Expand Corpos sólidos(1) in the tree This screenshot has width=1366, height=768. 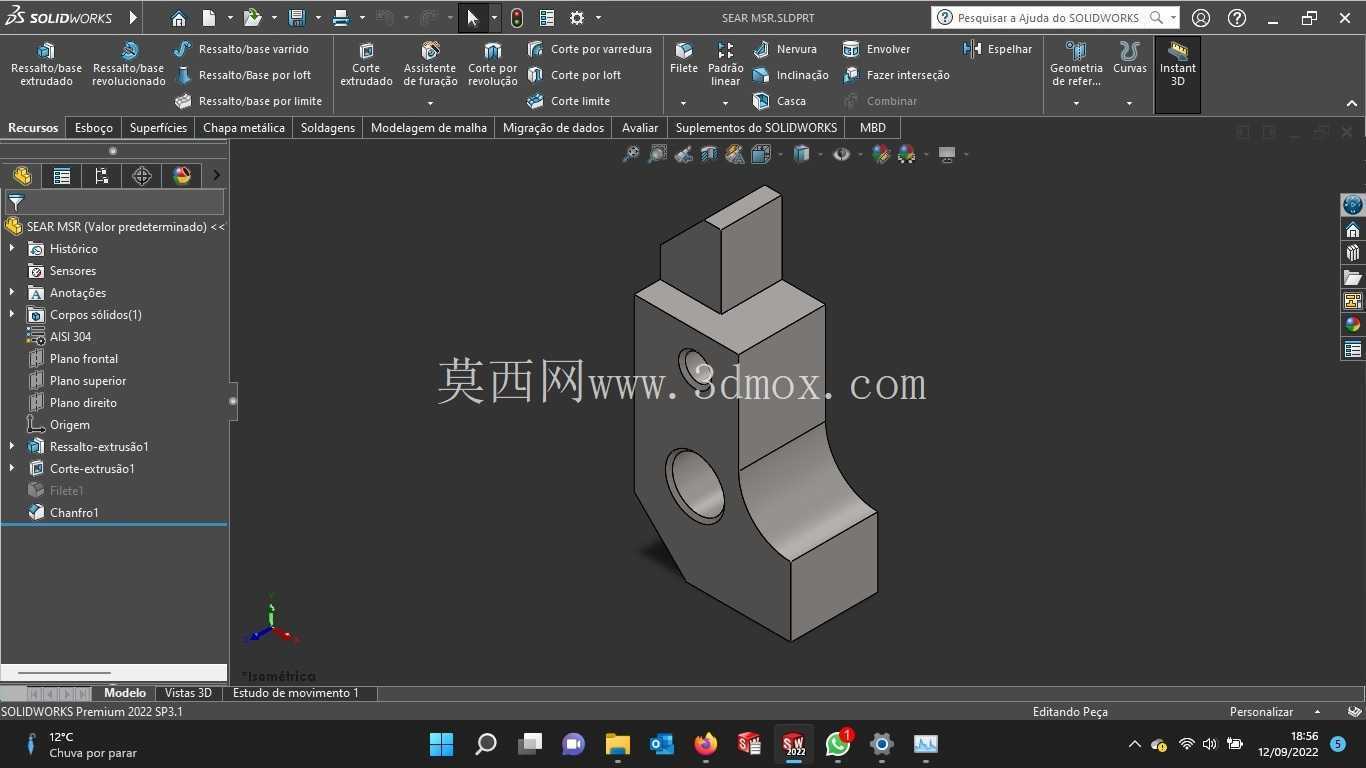[12, 314]
